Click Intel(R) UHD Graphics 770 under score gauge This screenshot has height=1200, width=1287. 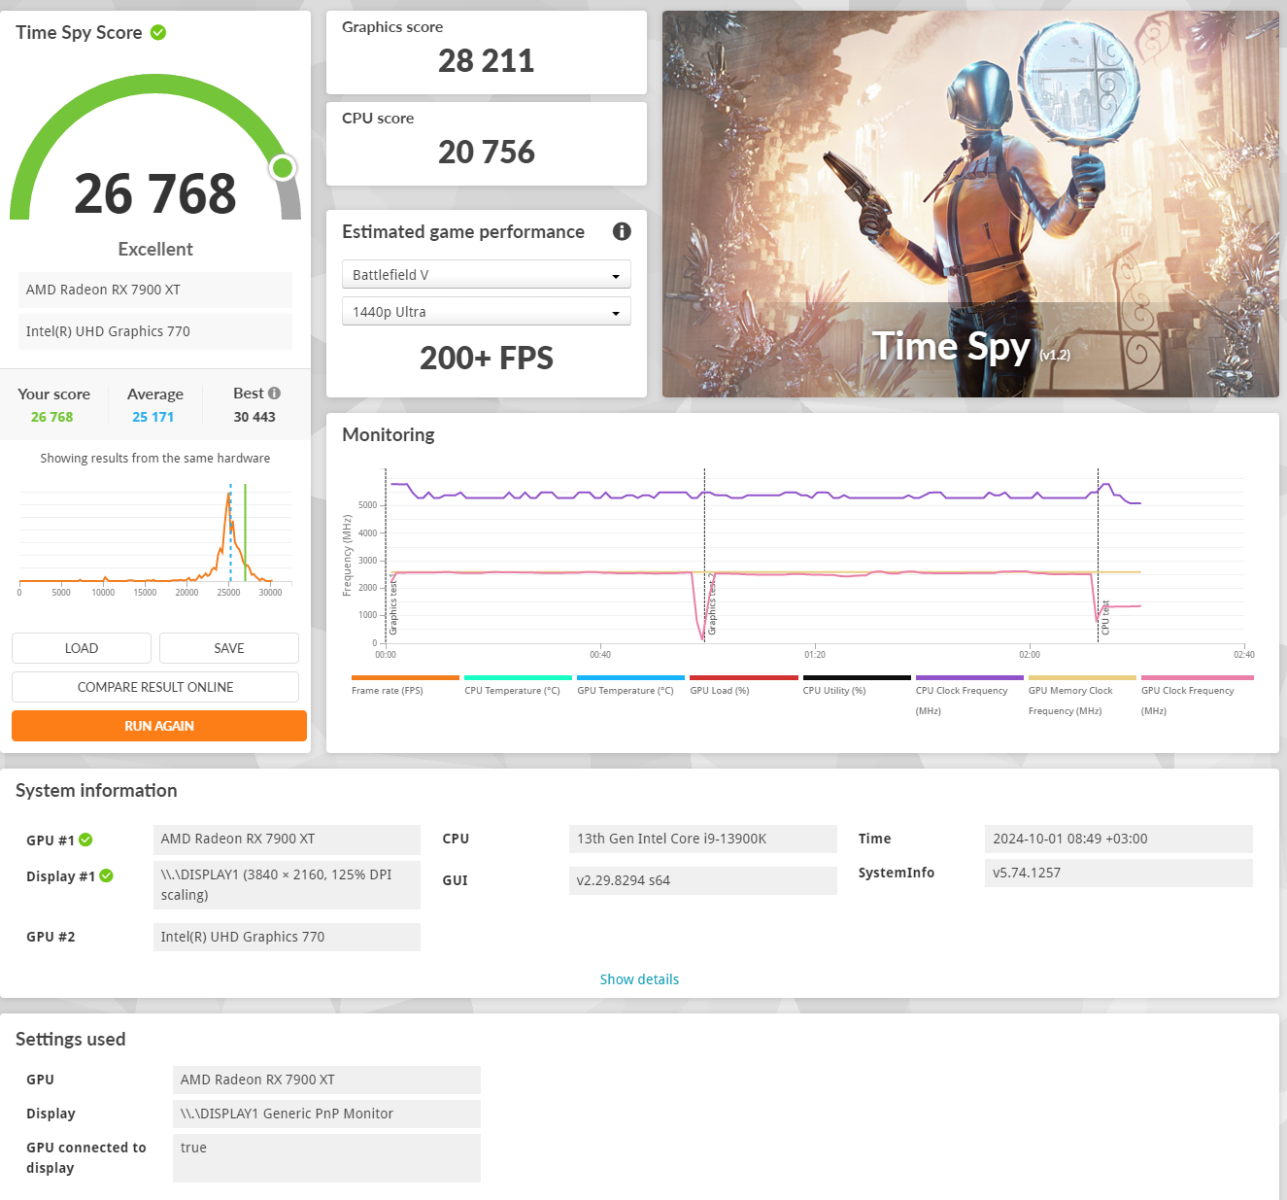[x=155, y=332]
